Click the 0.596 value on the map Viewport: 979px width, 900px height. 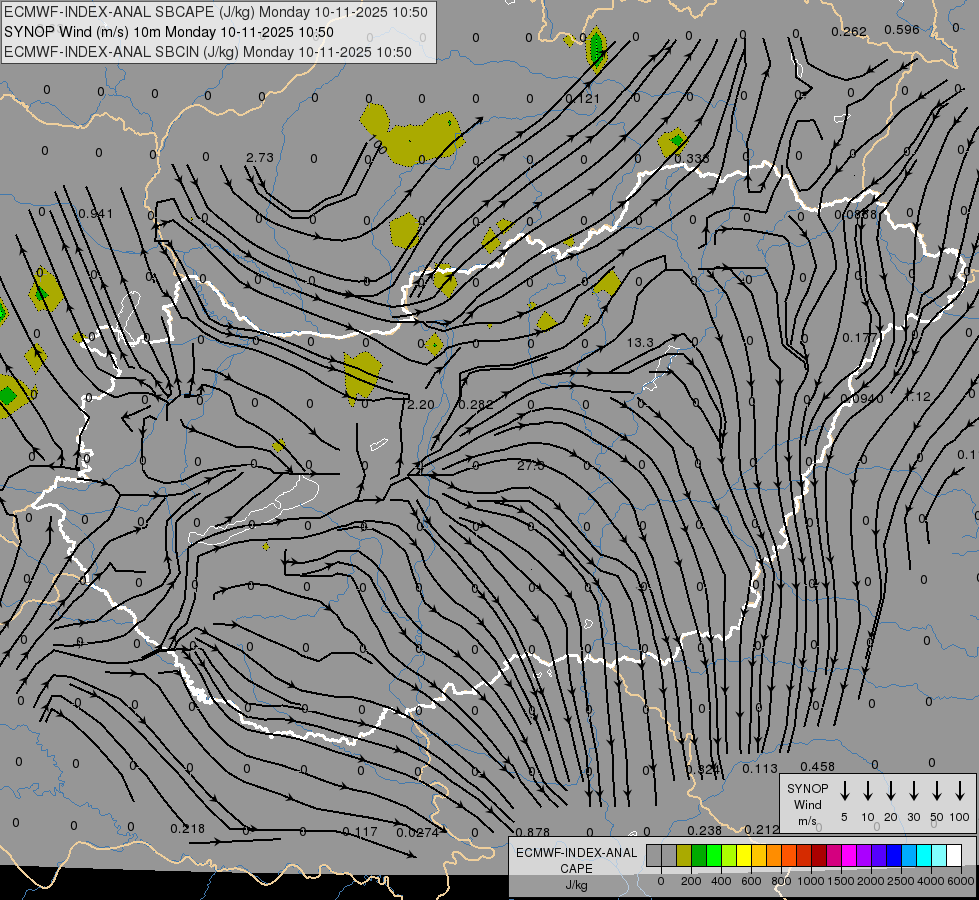click(x=902, y=29)
